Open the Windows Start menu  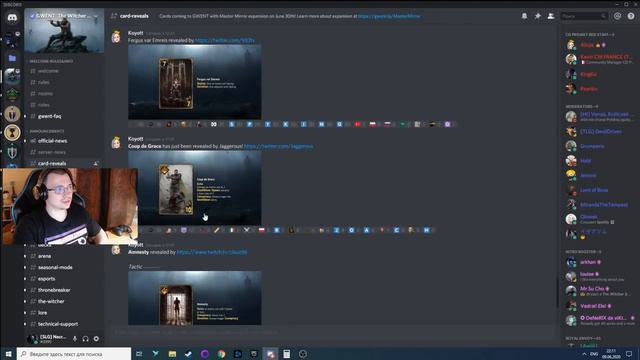pos(8,354)
